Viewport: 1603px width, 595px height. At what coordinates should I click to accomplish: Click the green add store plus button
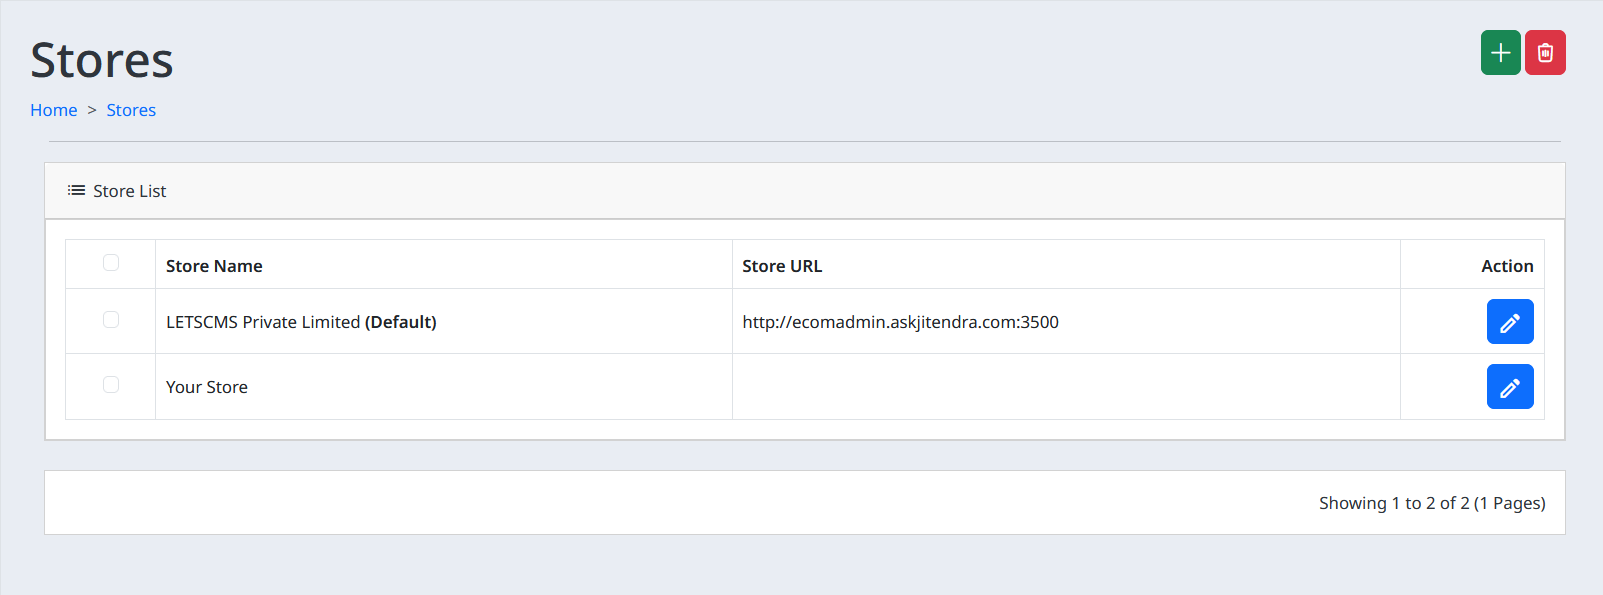(x=1500, y=53)
